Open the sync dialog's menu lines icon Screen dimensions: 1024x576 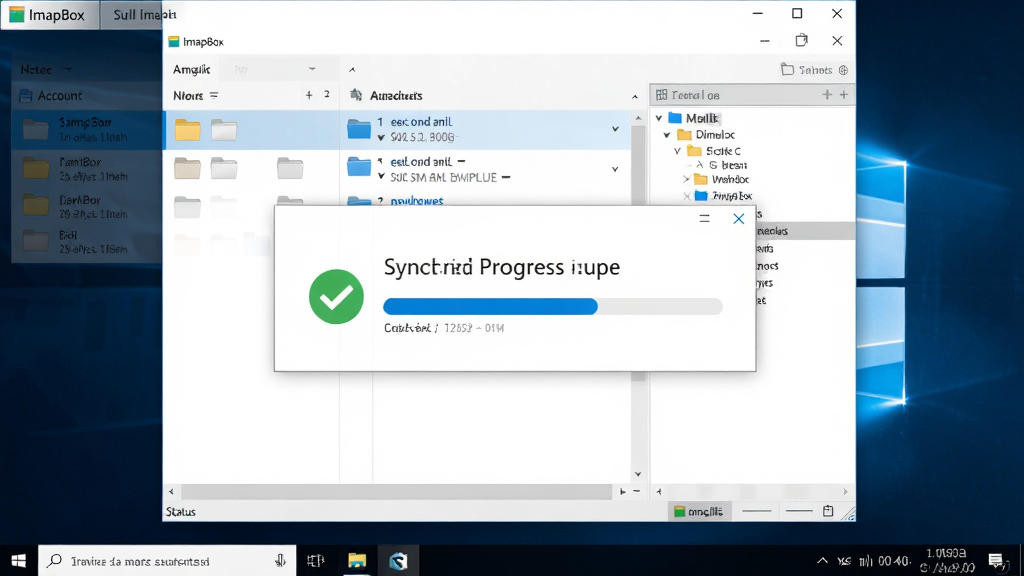704,219
